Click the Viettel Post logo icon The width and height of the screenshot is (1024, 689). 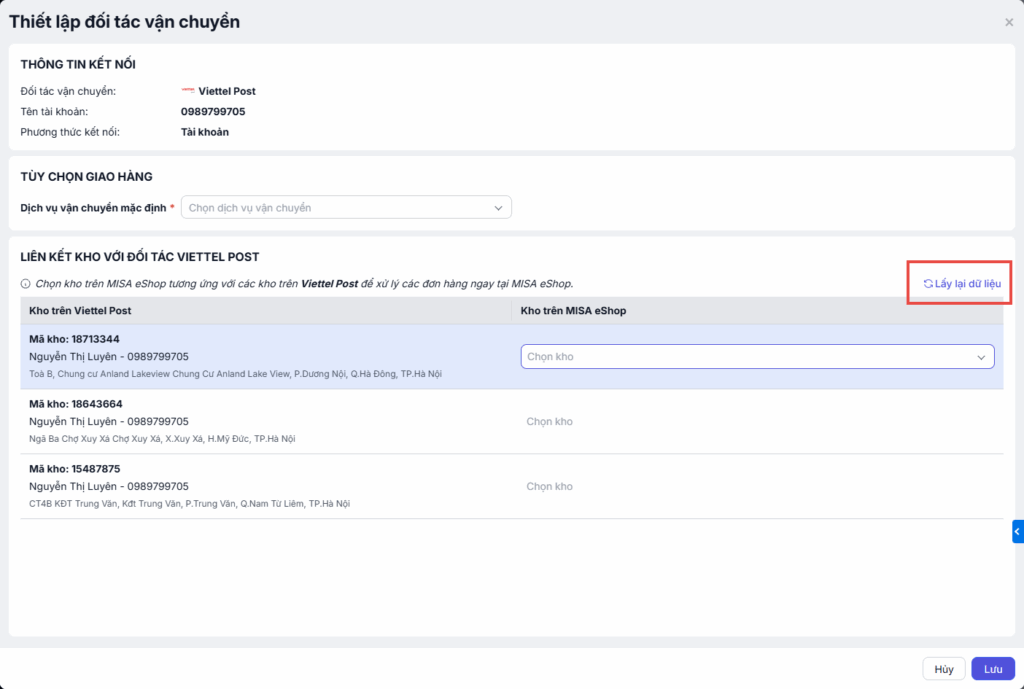(188, 92)
